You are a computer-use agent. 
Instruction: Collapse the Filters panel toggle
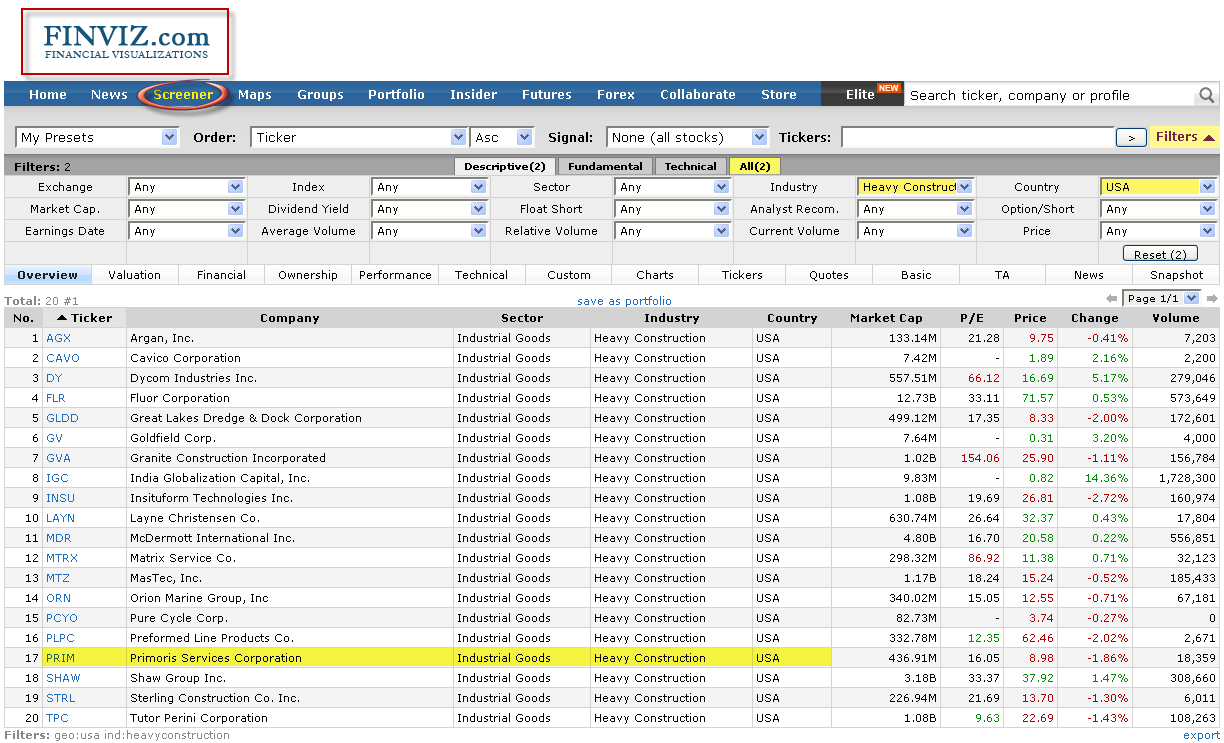(1185, 137)
